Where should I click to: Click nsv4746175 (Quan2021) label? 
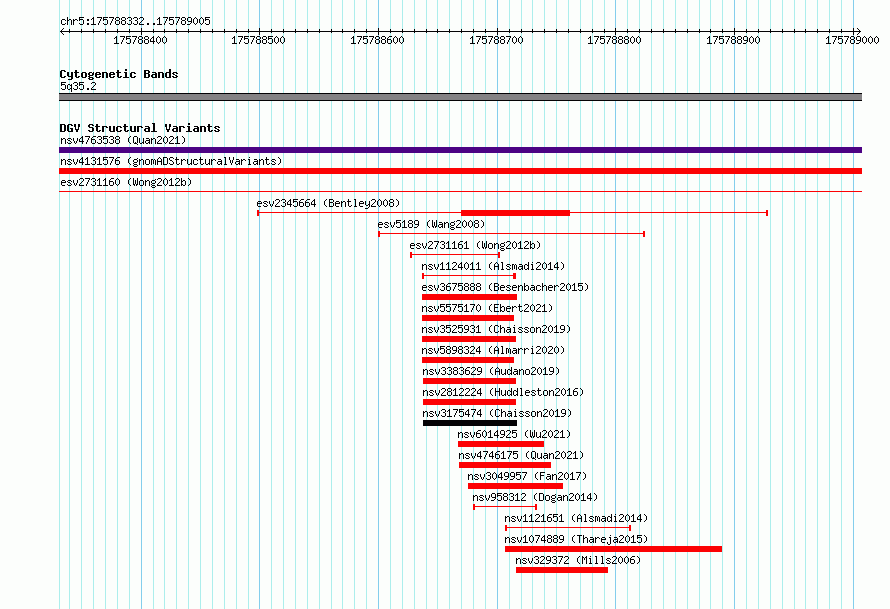click(x=521, y=455)
